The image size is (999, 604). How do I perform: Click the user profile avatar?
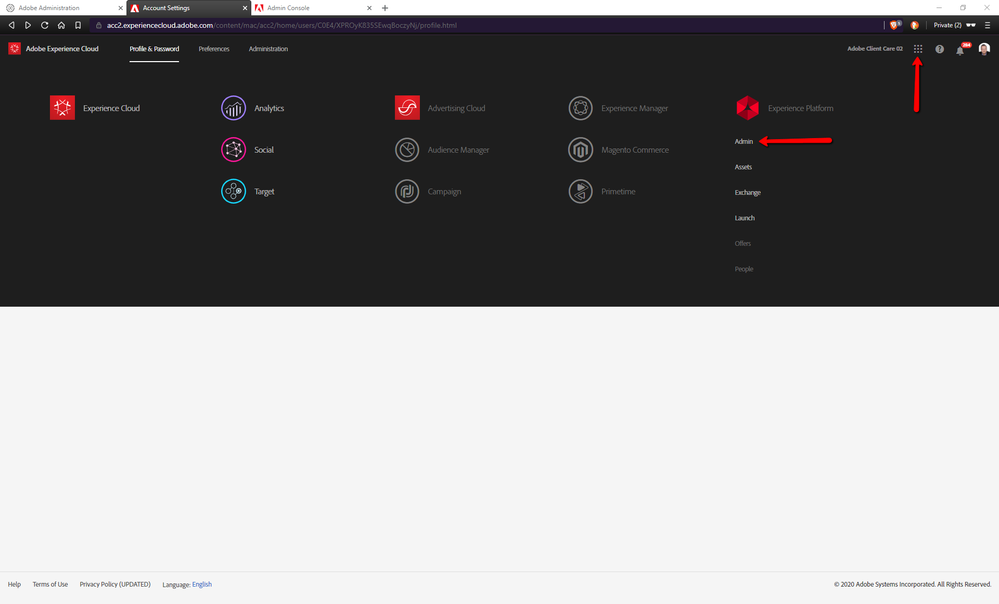(x=984, y=49)
